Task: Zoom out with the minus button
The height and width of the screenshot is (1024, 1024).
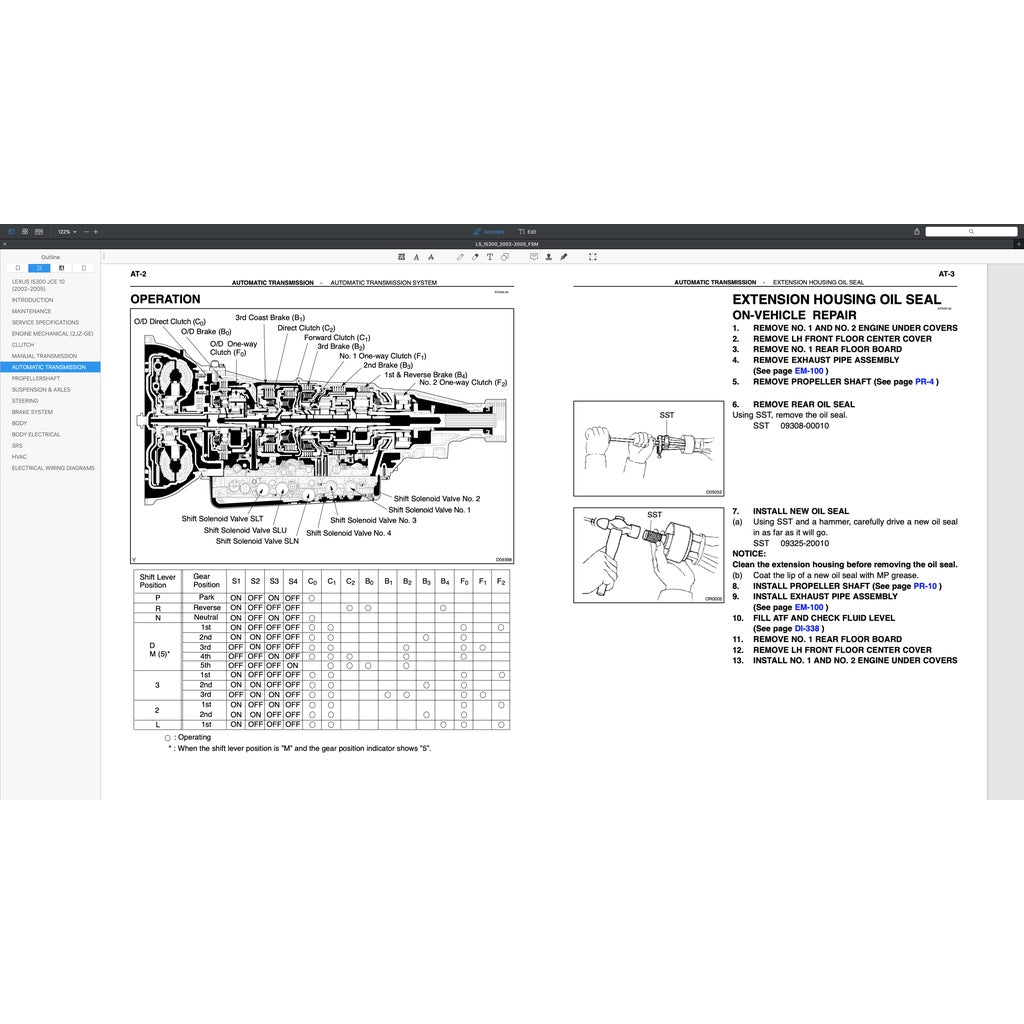Action: [x=86, y=231]
